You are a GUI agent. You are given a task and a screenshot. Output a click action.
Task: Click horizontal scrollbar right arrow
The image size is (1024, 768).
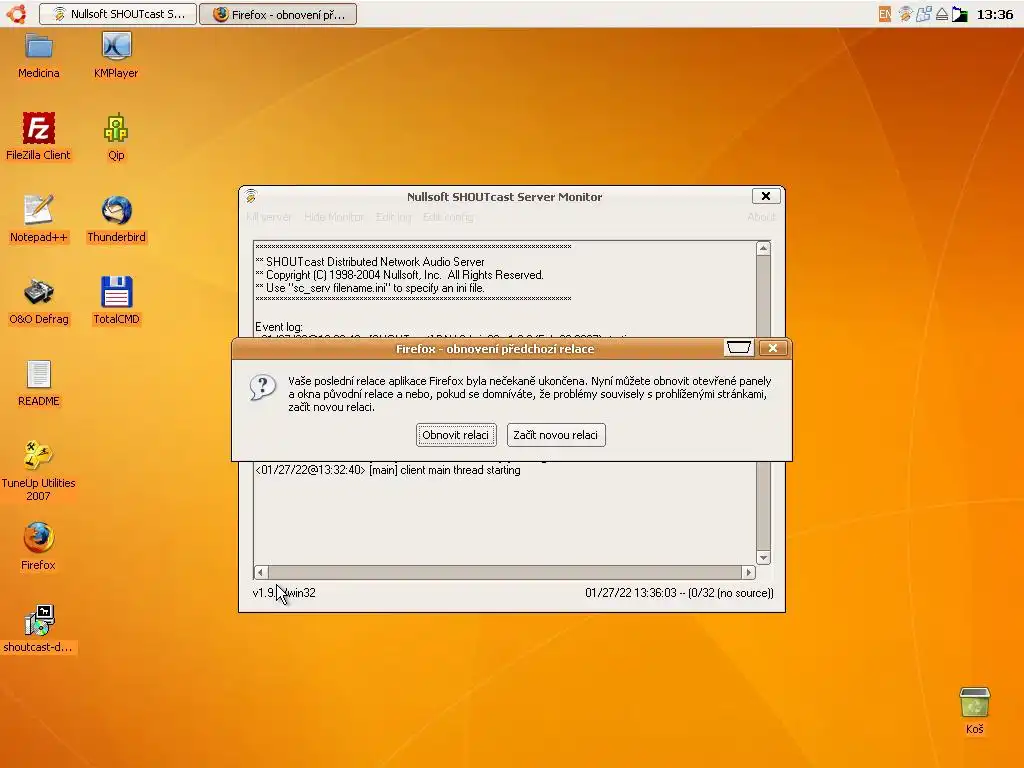click(748, 572)
